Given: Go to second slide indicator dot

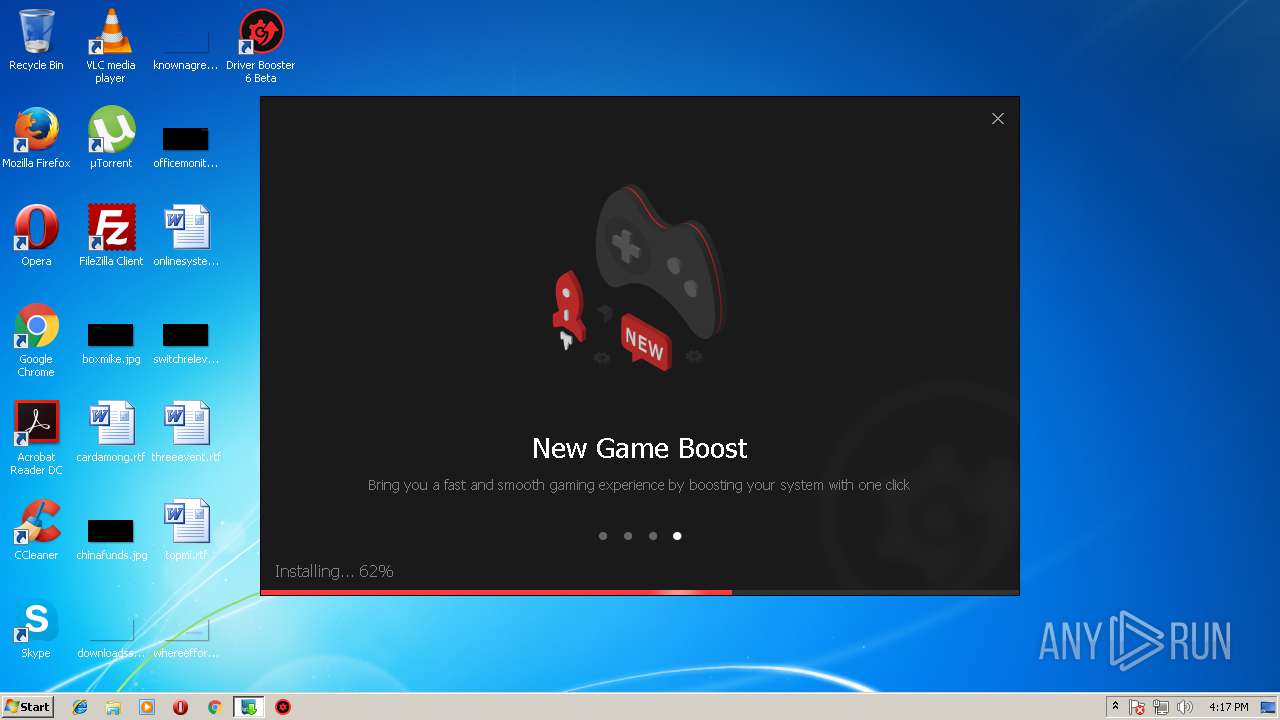Looking at the screenshot, I should [628, 536].
